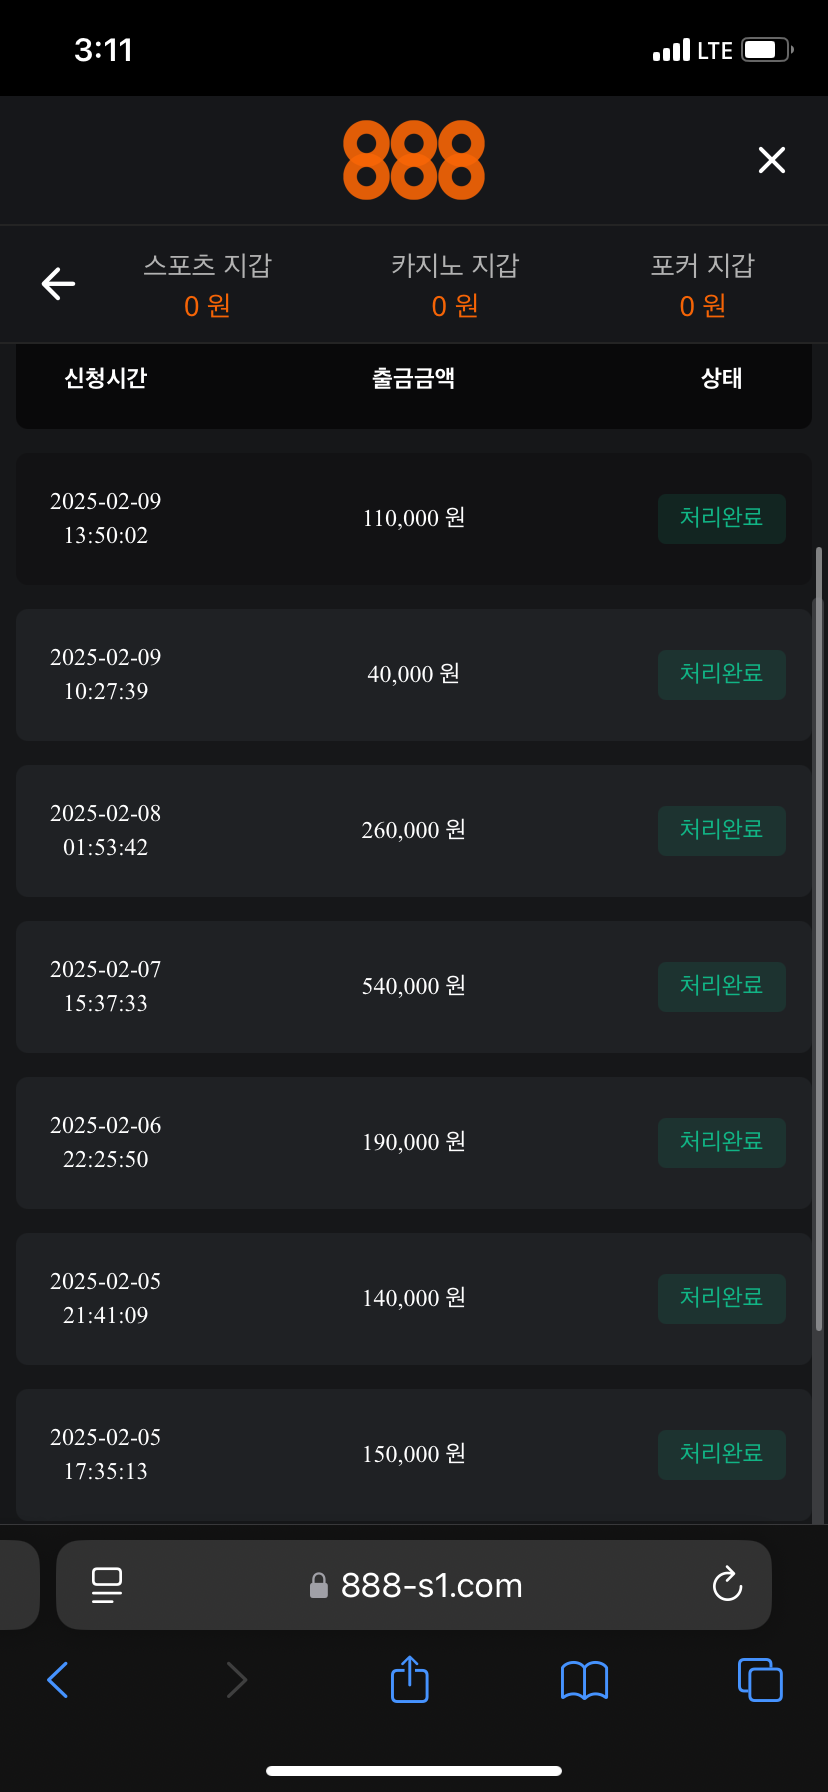Tap Safari's forward chevron

click(x=236, y=1680)
